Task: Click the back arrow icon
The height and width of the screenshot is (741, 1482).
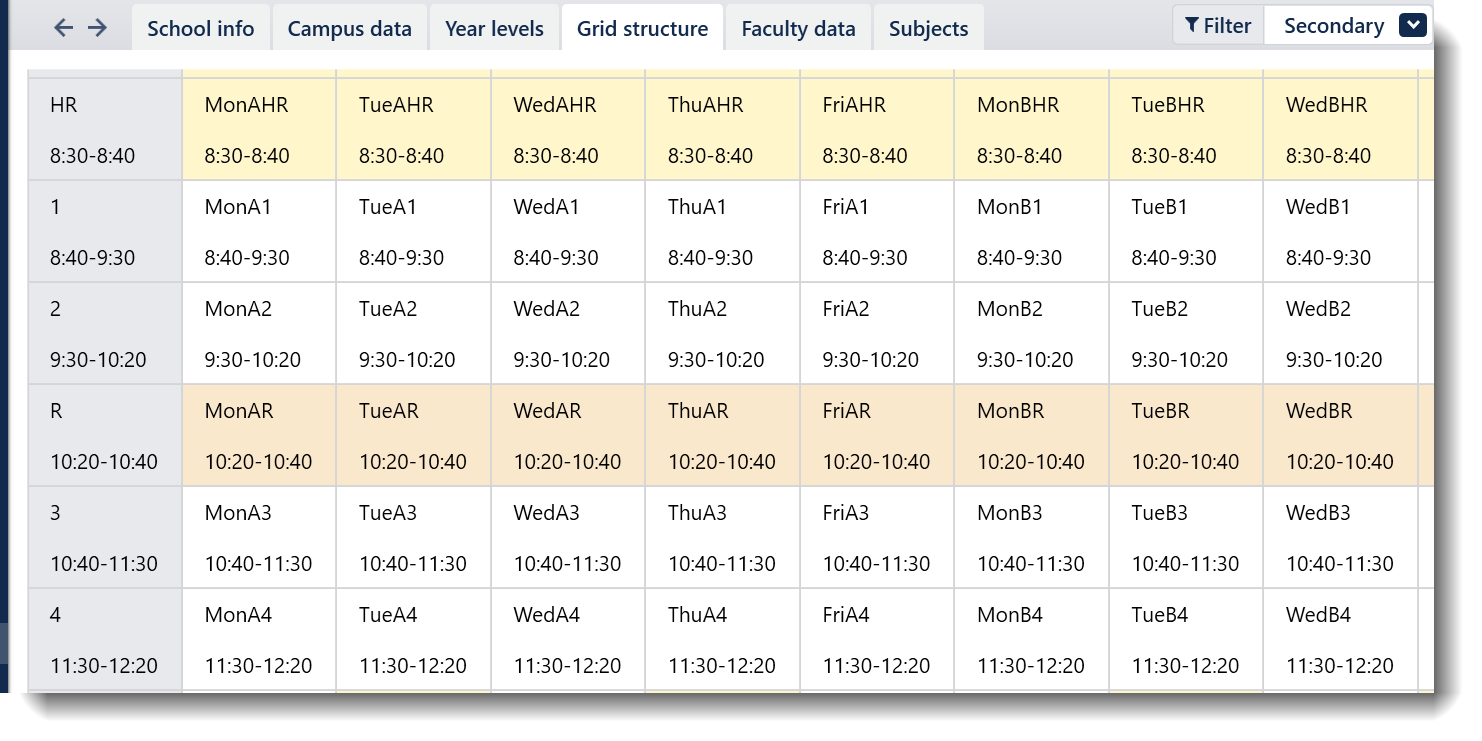Action: pos(63,28)
